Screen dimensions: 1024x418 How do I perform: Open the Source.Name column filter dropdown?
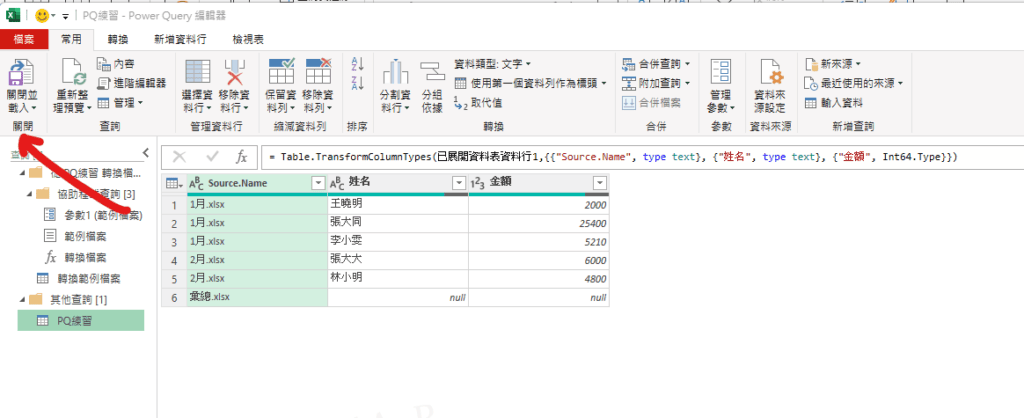318,183
